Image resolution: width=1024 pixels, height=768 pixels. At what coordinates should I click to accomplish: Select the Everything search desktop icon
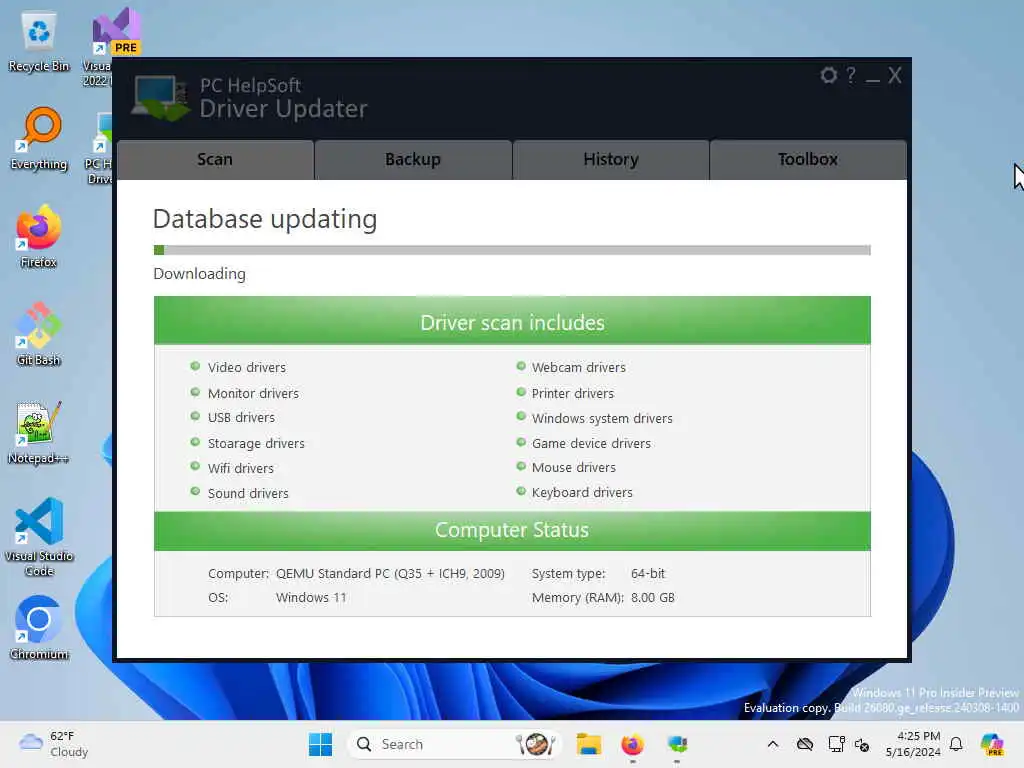[x=39, y=139]
